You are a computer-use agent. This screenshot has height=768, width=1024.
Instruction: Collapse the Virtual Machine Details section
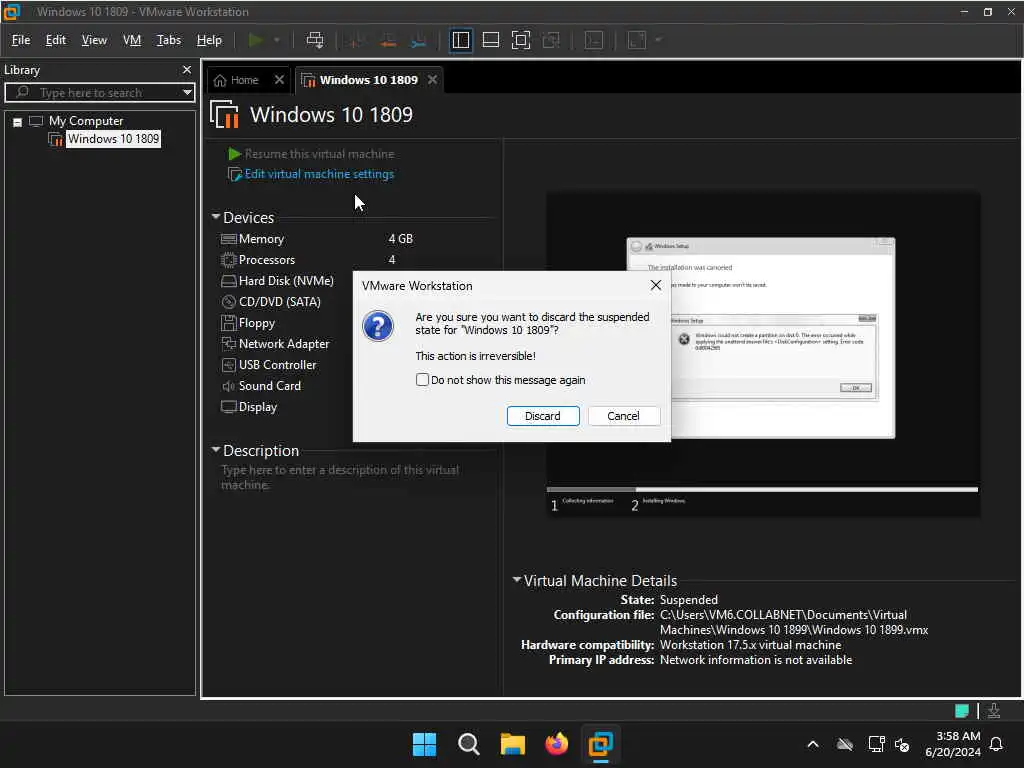(x=517, y=579)
